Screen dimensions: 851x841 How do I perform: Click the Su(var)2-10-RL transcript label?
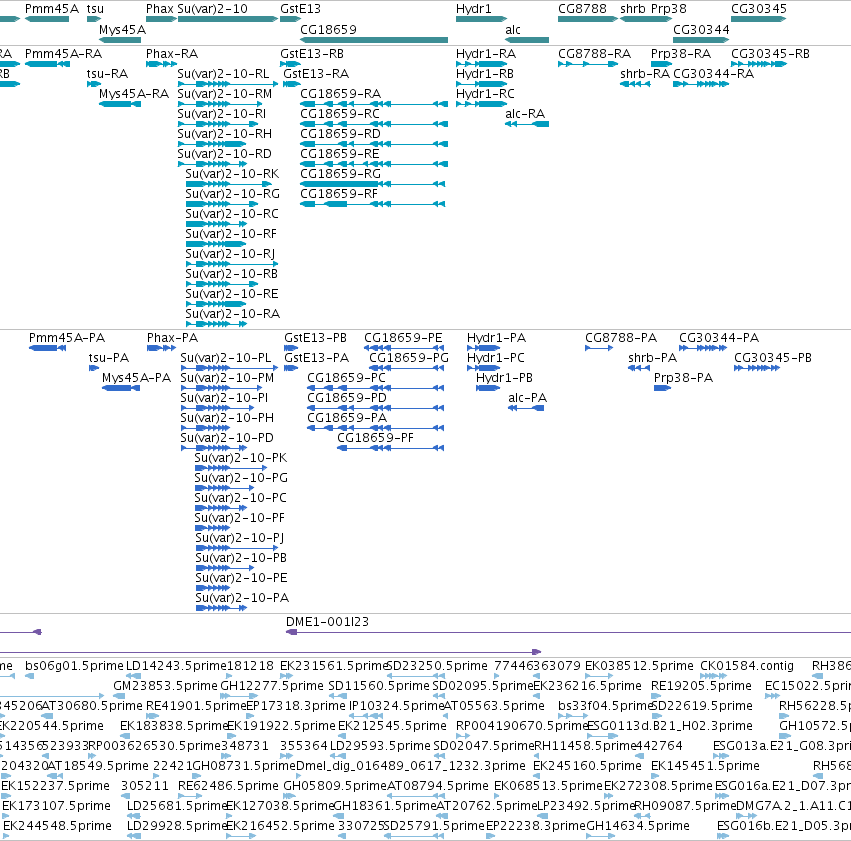pos(223,74)
